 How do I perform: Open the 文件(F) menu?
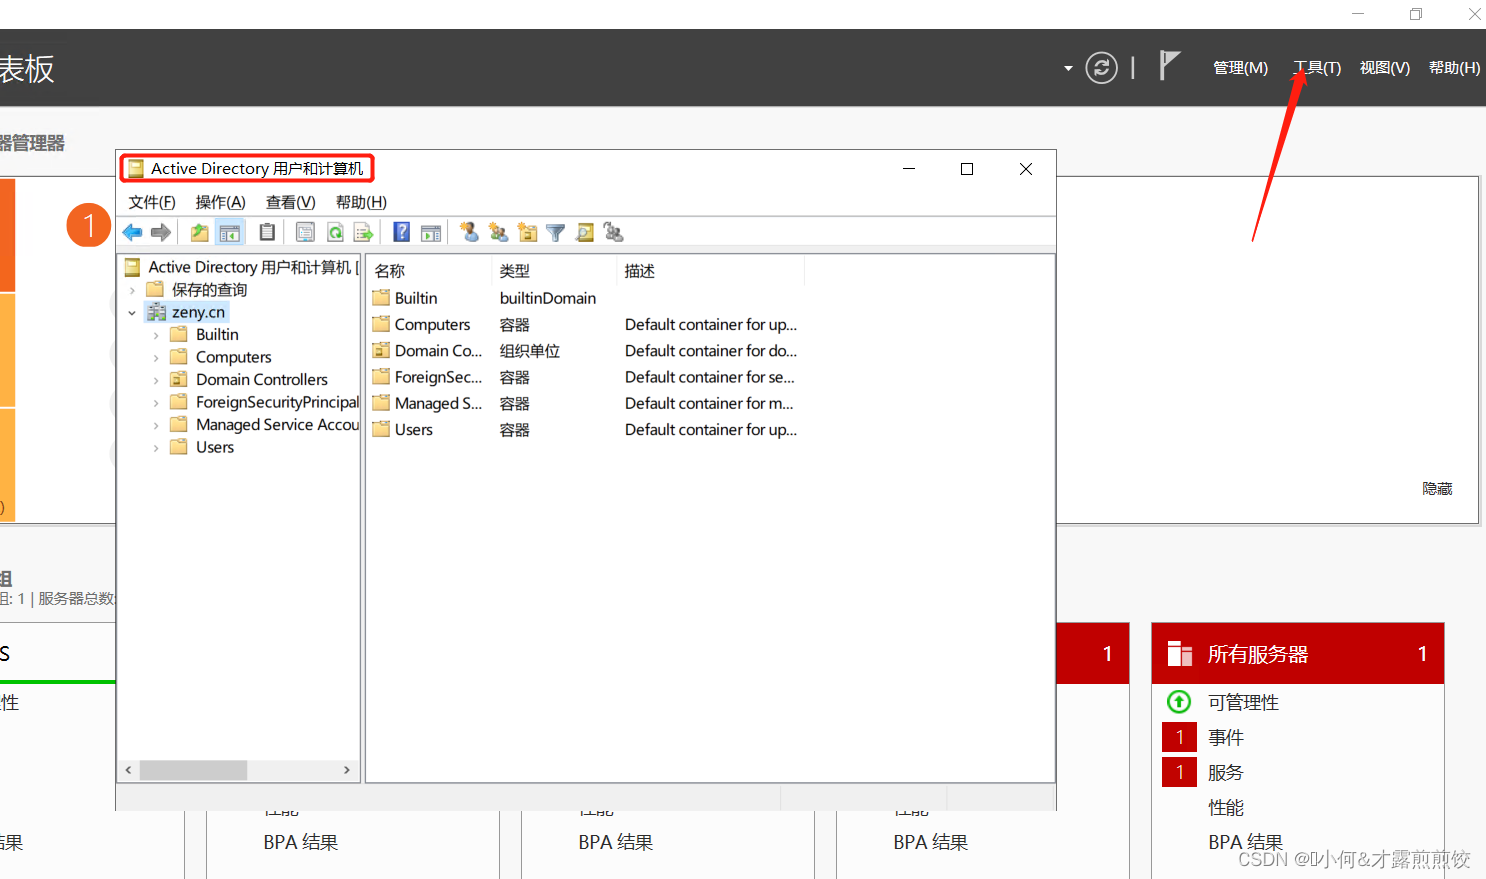coord(152,202)
